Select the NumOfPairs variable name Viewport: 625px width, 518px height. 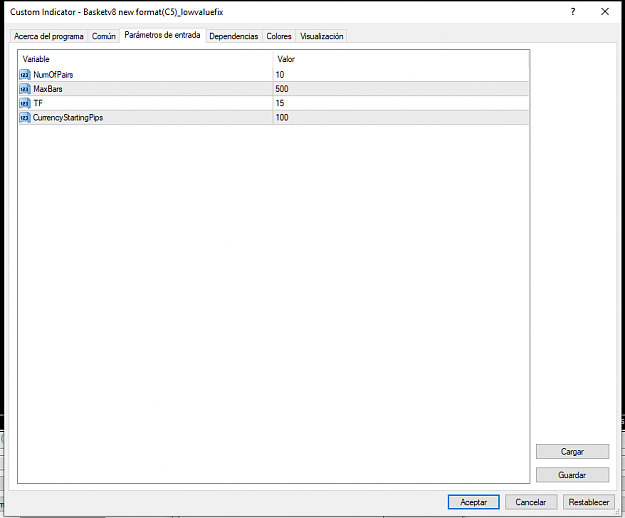[53, 75]
